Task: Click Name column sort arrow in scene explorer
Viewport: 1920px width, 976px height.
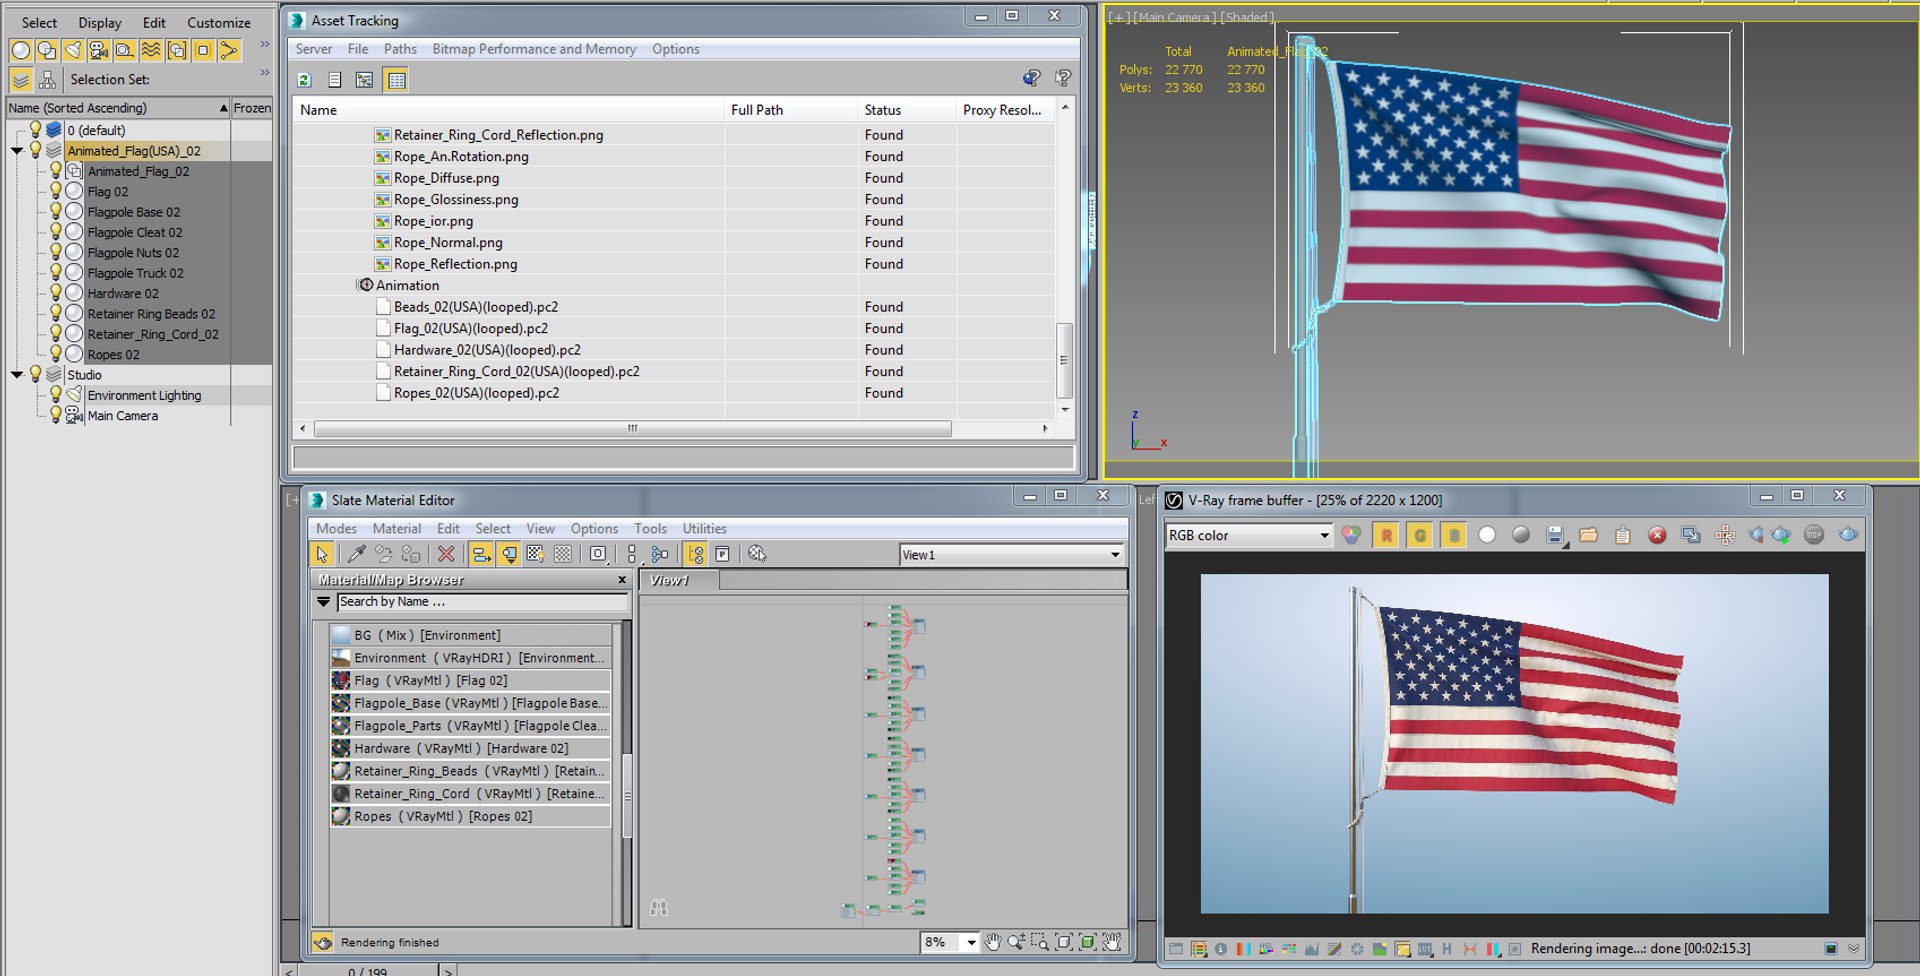Action: [223, 108]
